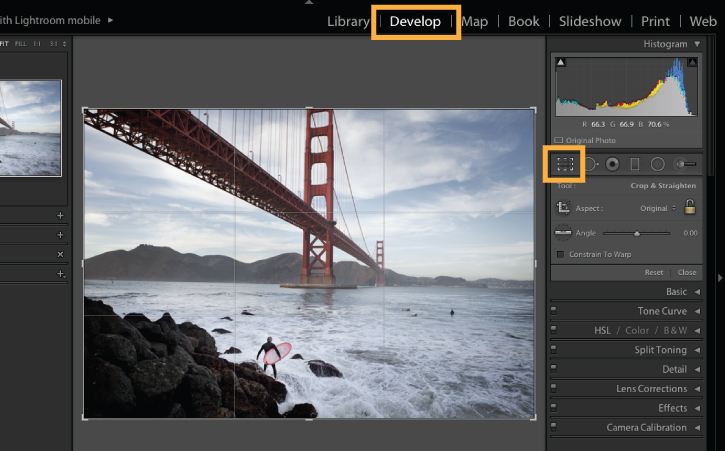This screenshot has height=451, width=725.
Task: Set navigator zoom to 1:1
Action: click(37, 44)
